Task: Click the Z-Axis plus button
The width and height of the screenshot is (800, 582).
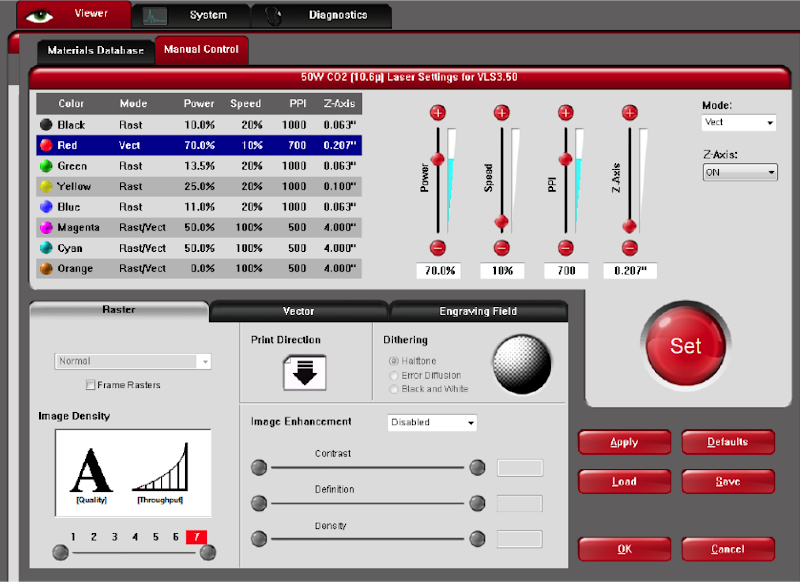Action: (630, 113)
